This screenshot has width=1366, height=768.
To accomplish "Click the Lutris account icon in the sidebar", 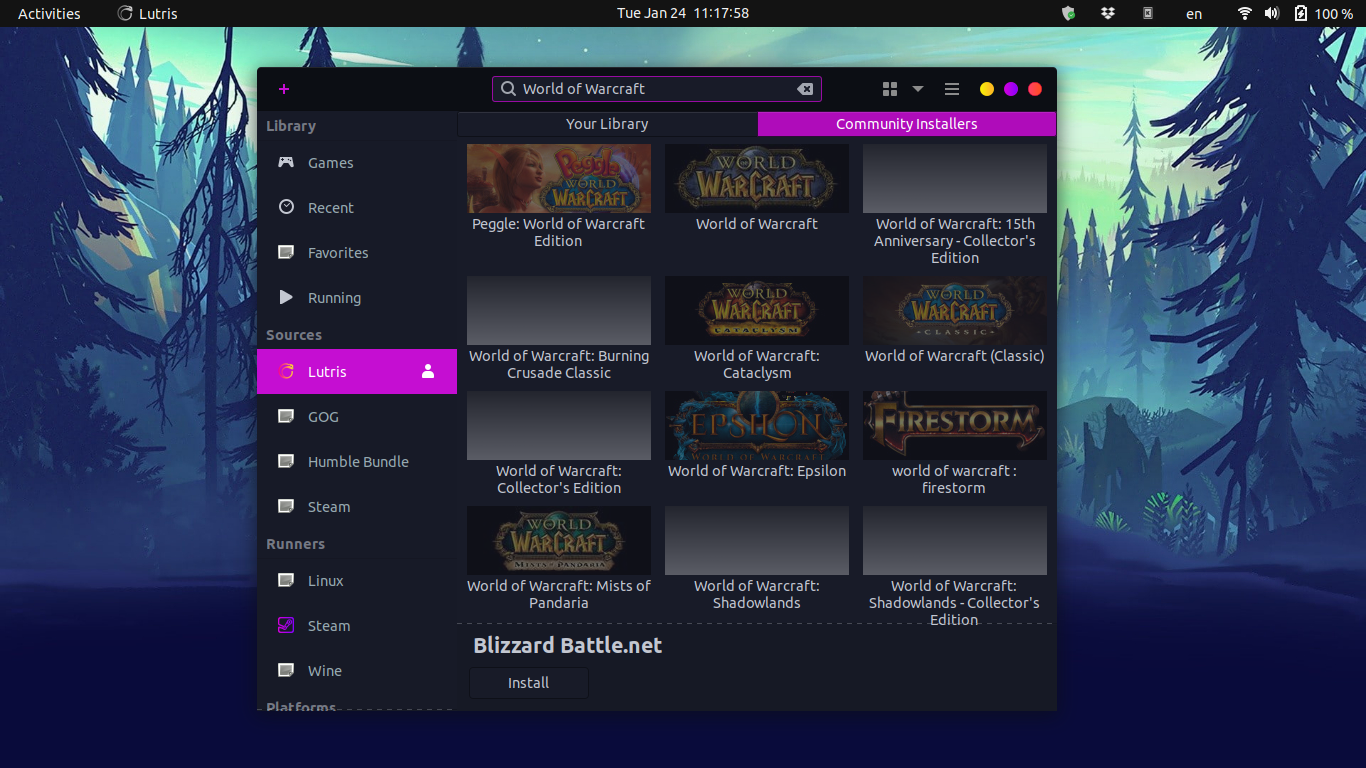I will [427, 371].
